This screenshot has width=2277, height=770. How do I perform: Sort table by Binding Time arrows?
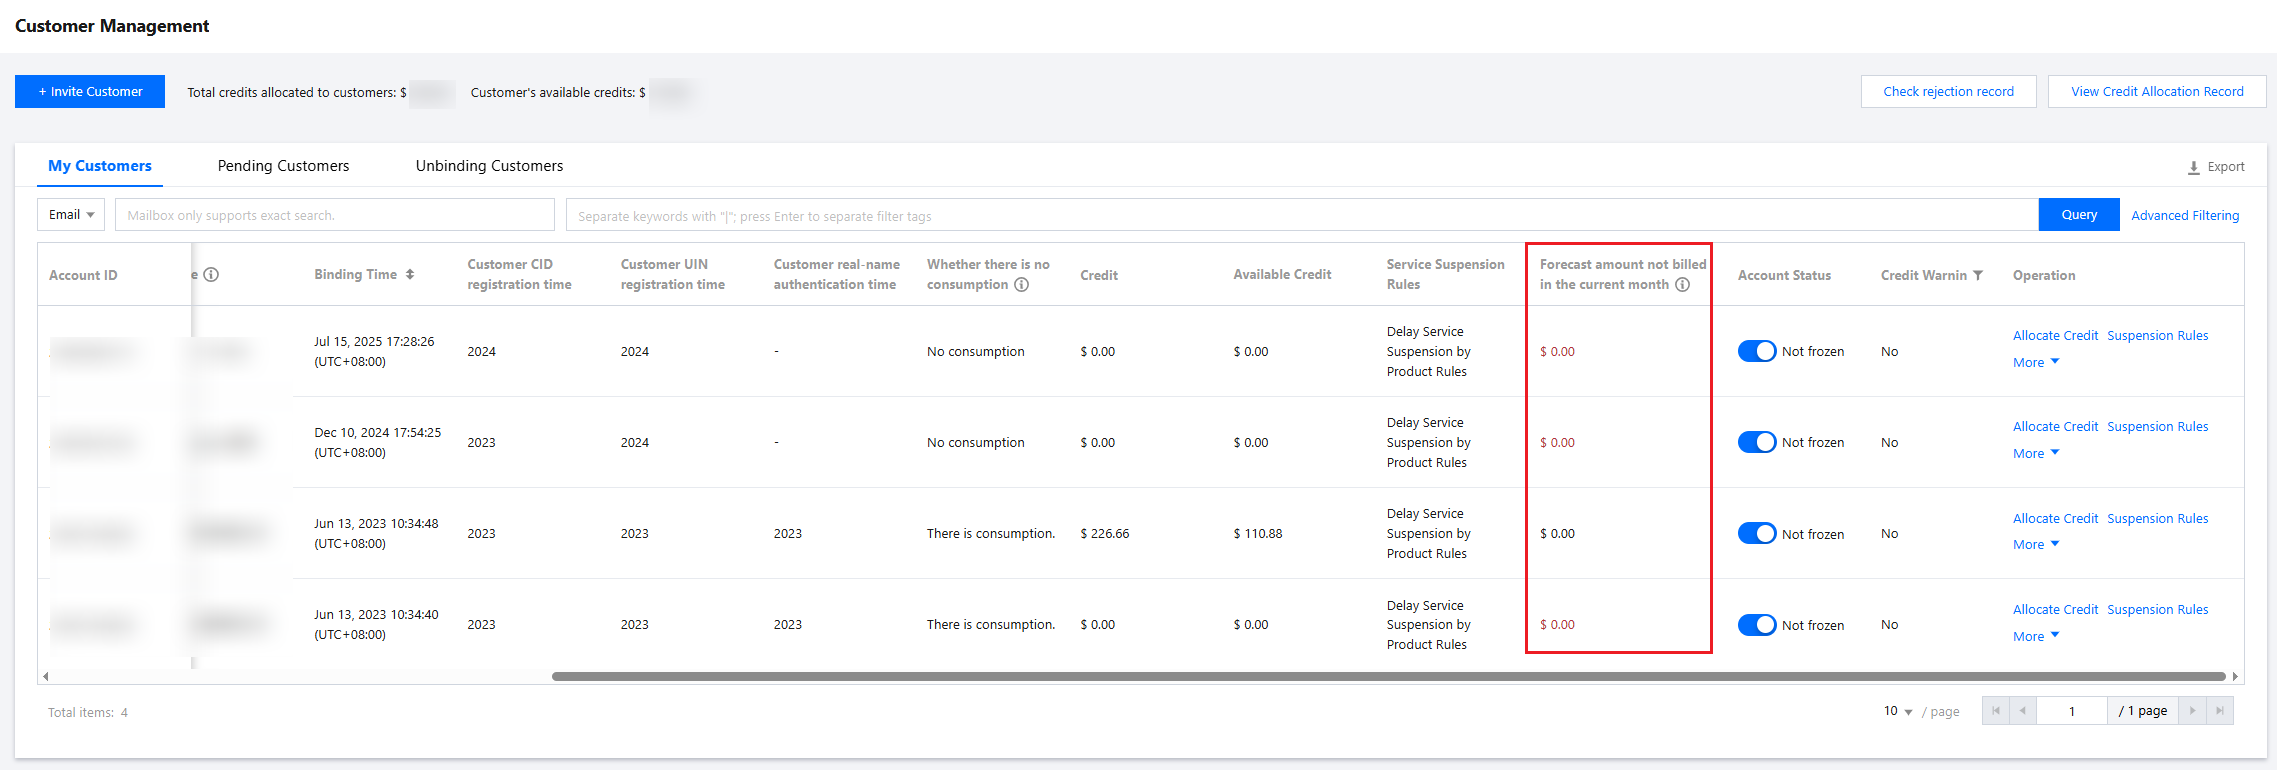[410, 275]
